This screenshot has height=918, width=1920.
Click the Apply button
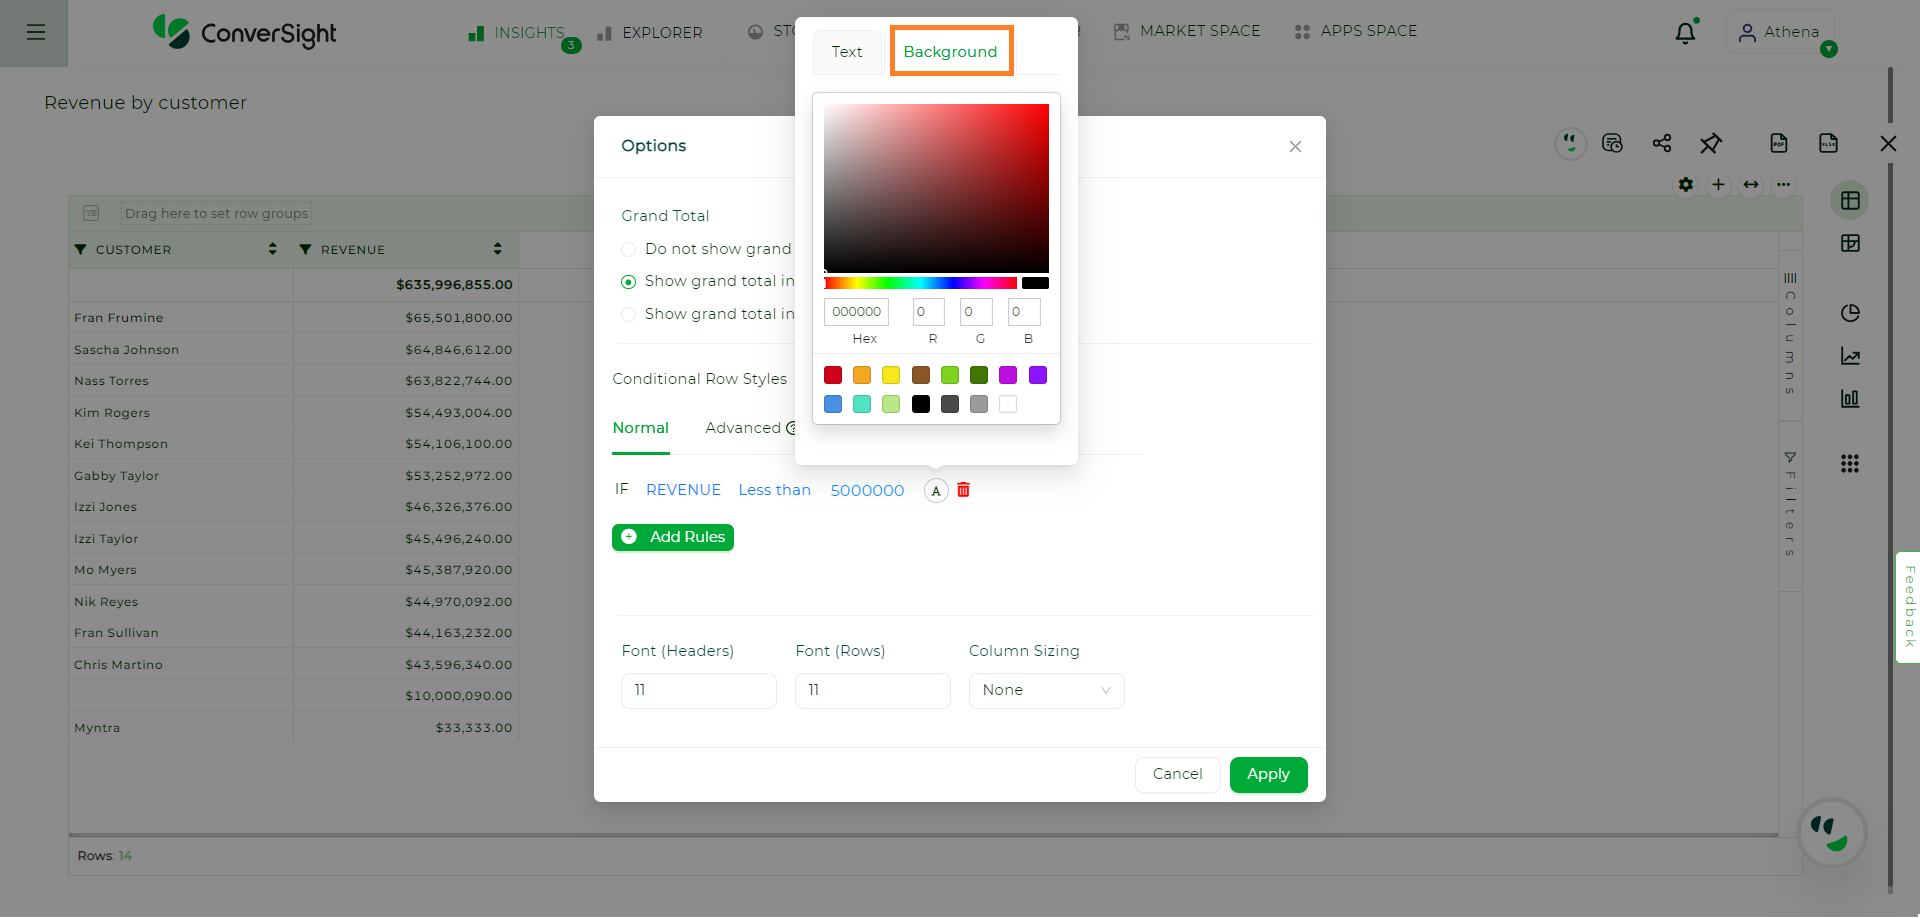pos(1269,775)
